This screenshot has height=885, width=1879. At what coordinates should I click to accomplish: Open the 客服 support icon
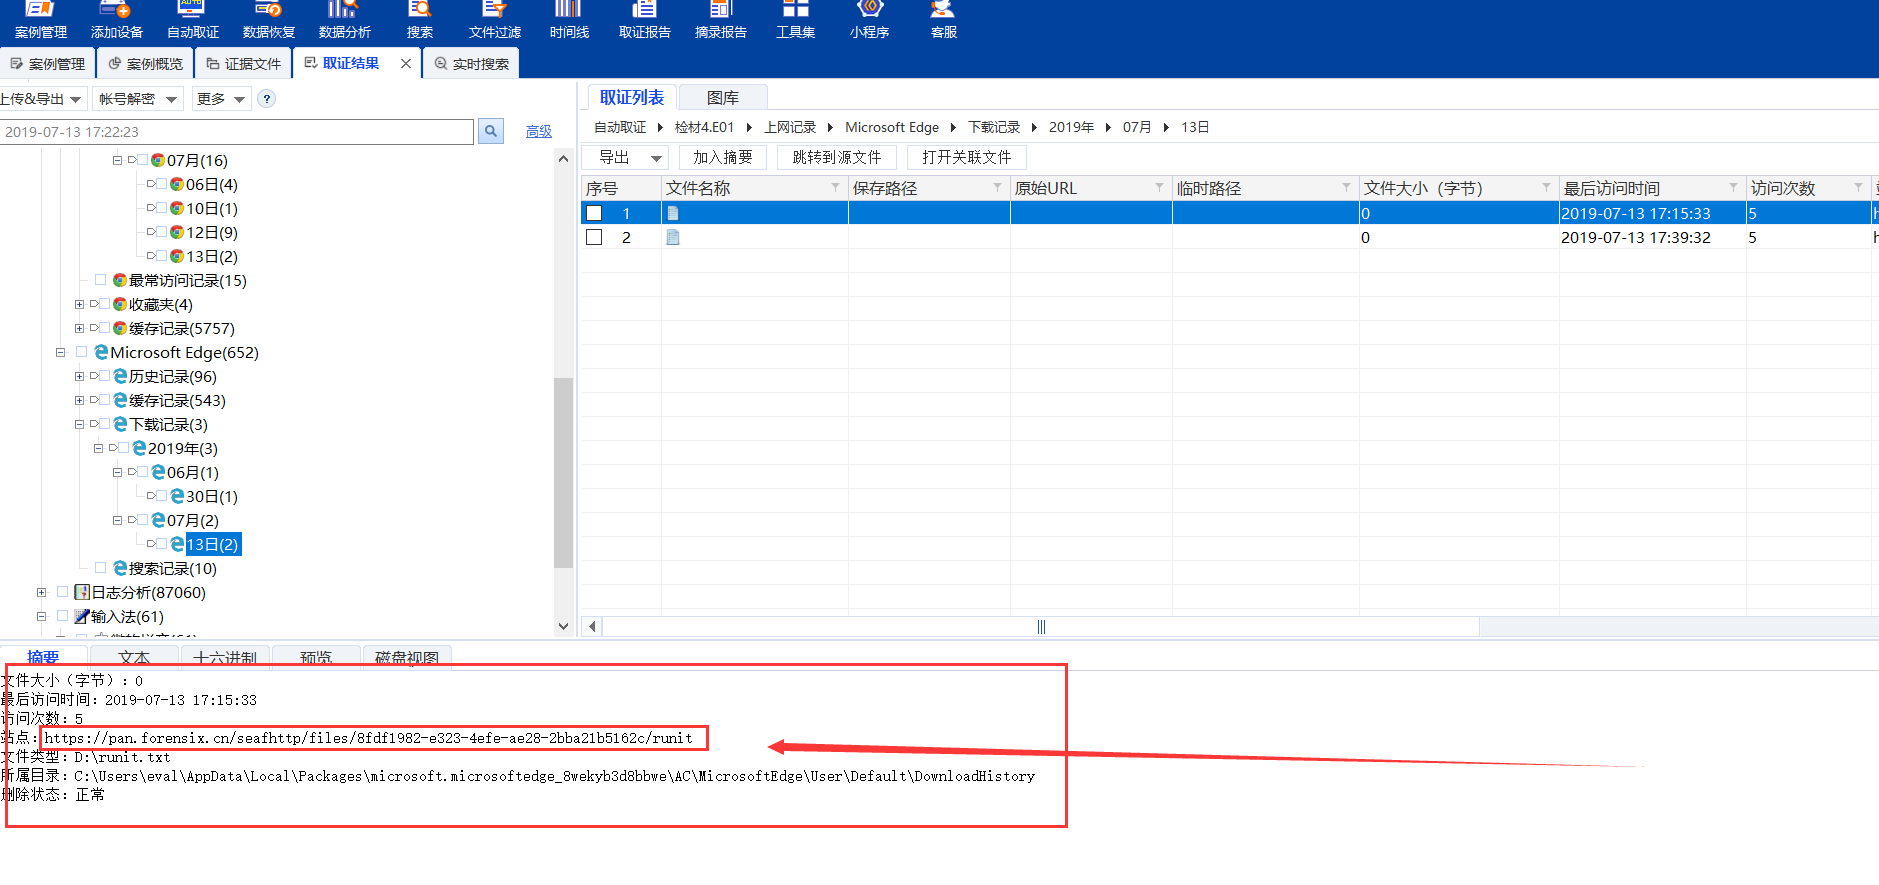[x=943, y=20]
